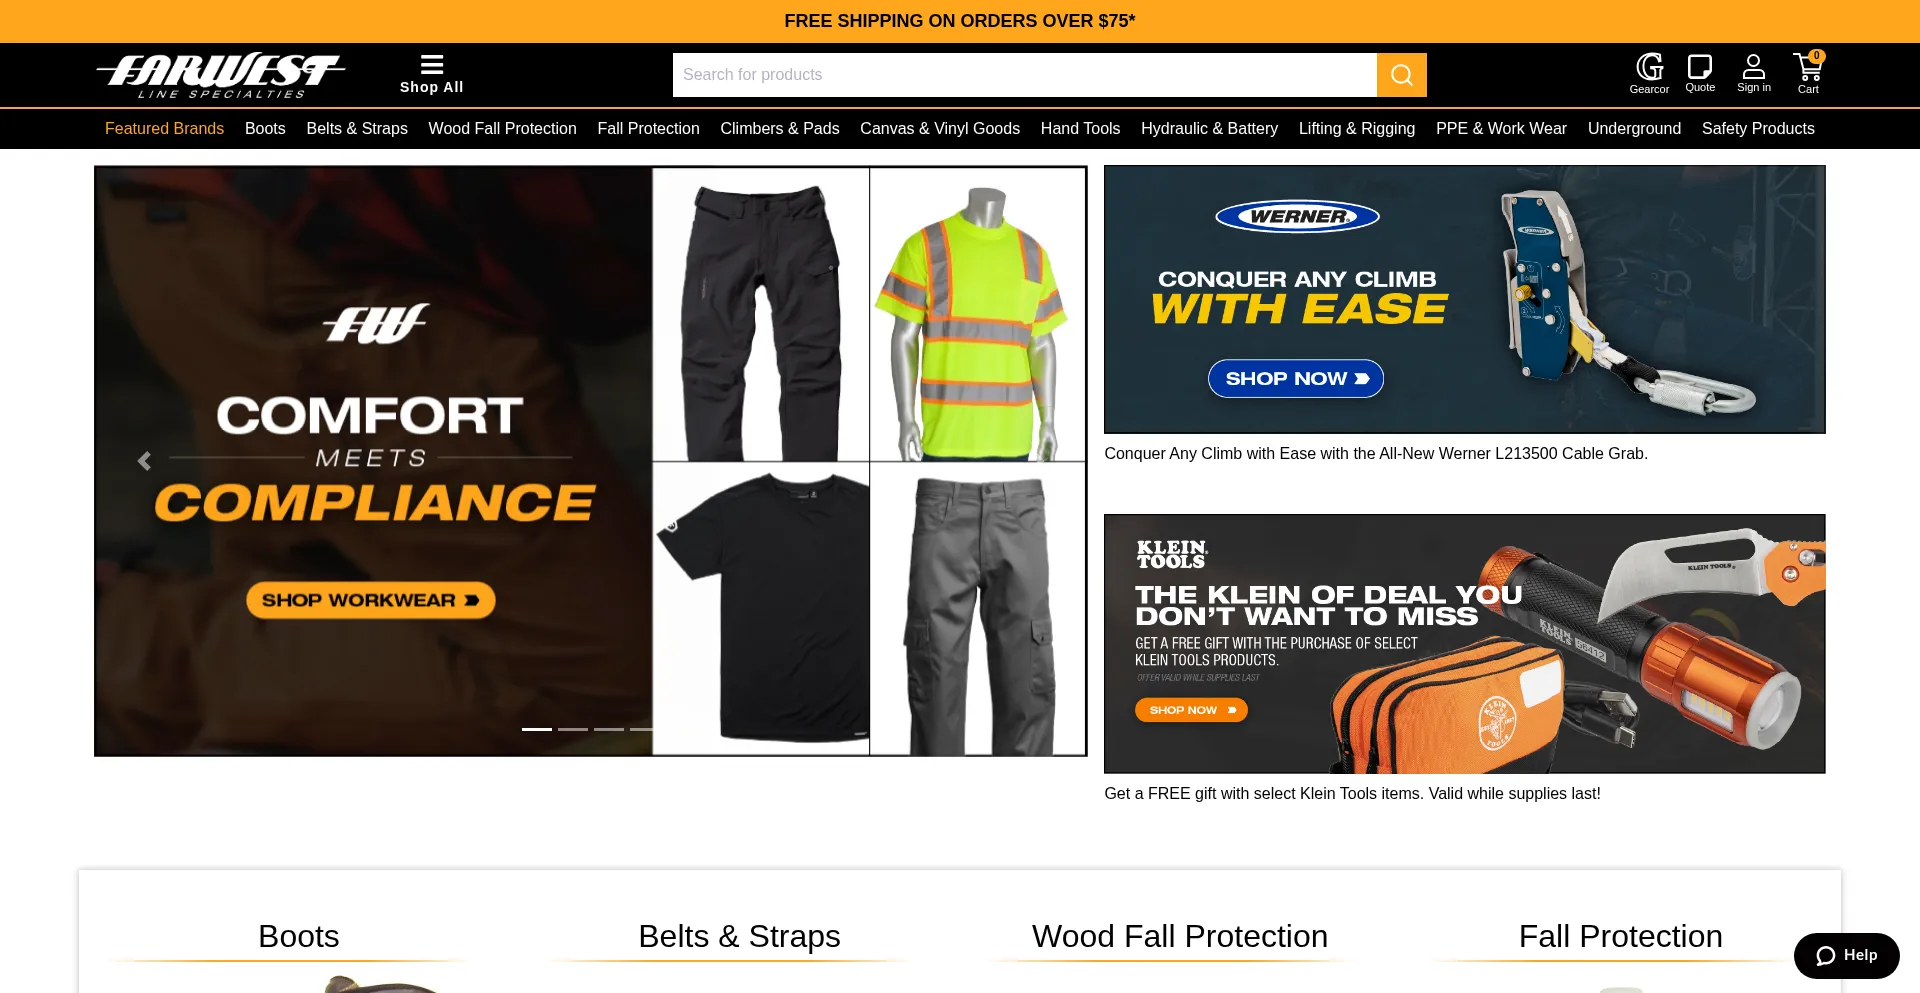This screenshot has width=1920, height=993.
Task: Open the Shop All hamburger menu
Action: click(432, 74)
